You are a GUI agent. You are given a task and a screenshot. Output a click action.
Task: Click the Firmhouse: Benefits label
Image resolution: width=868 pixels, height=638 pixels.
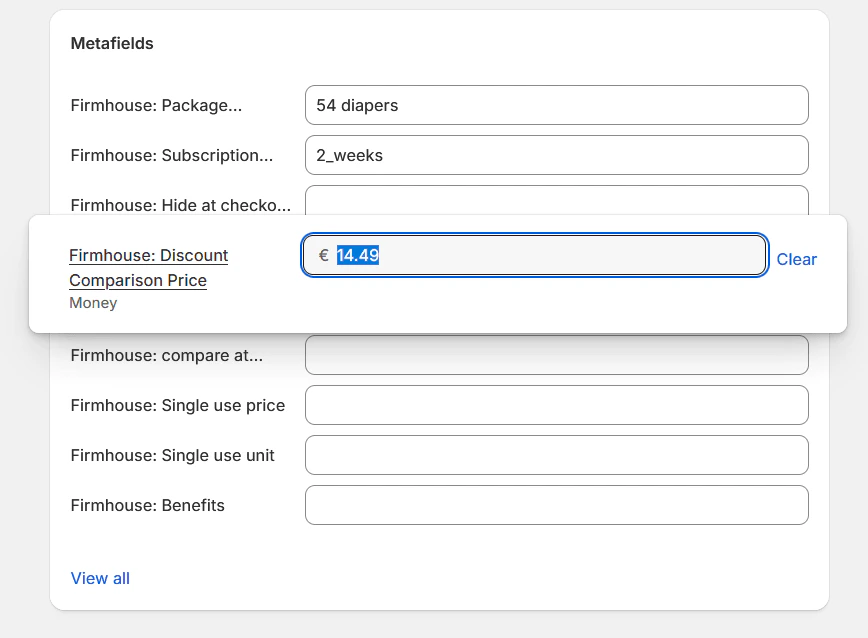coord(147,505)
